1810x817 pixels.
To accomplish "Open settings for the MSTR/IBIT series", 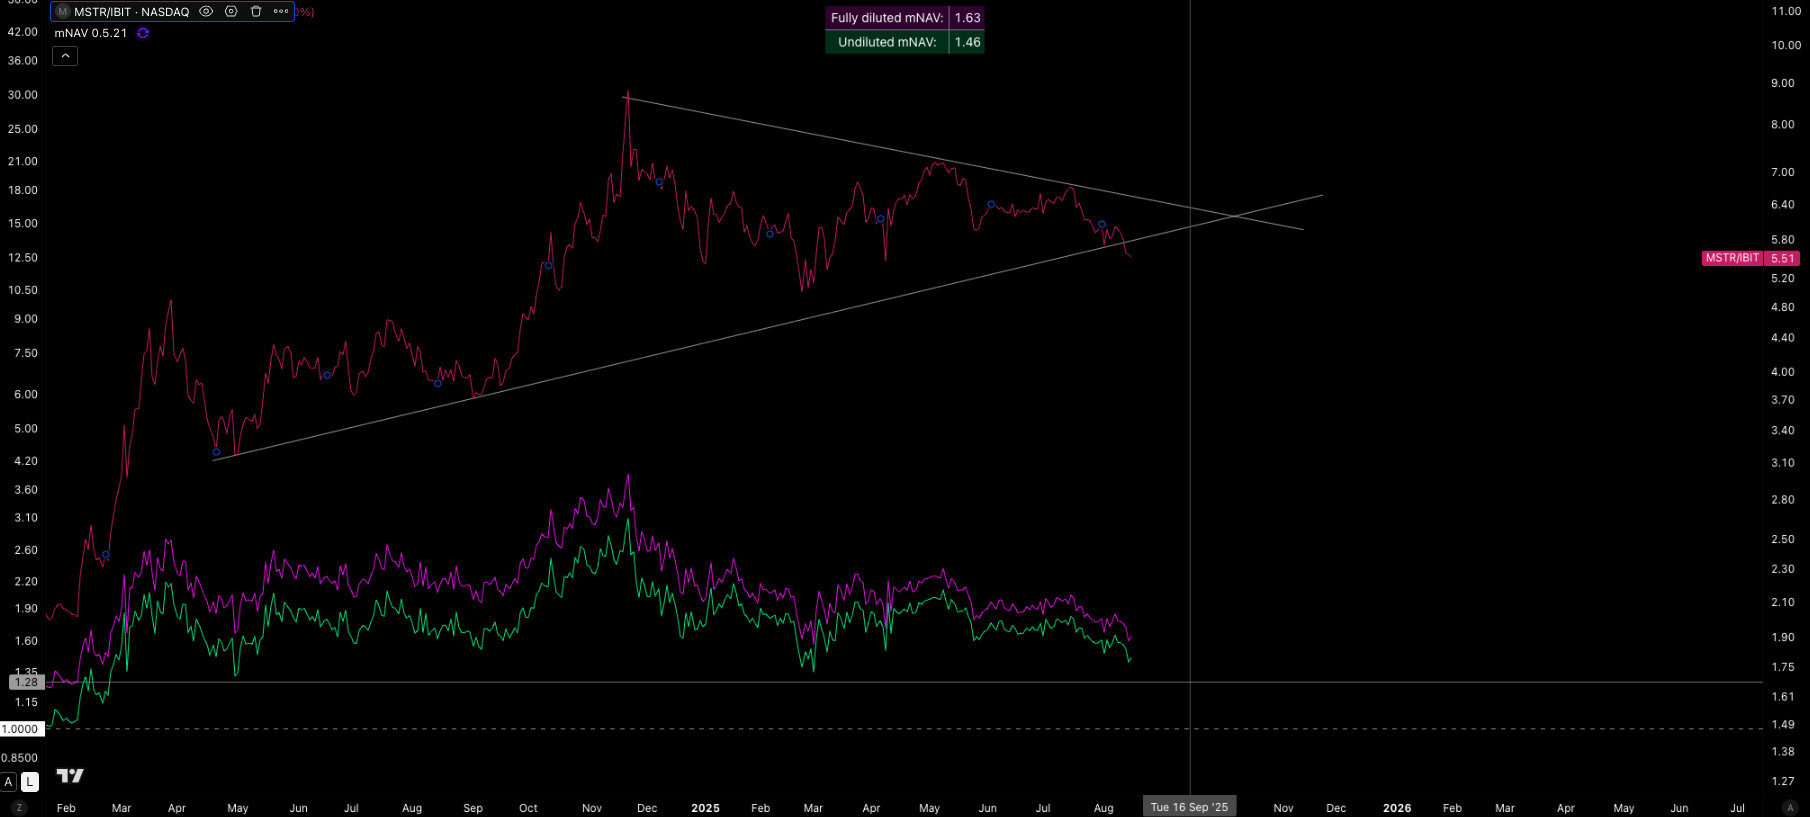I will pyautogui.click(x=231, y=12).
